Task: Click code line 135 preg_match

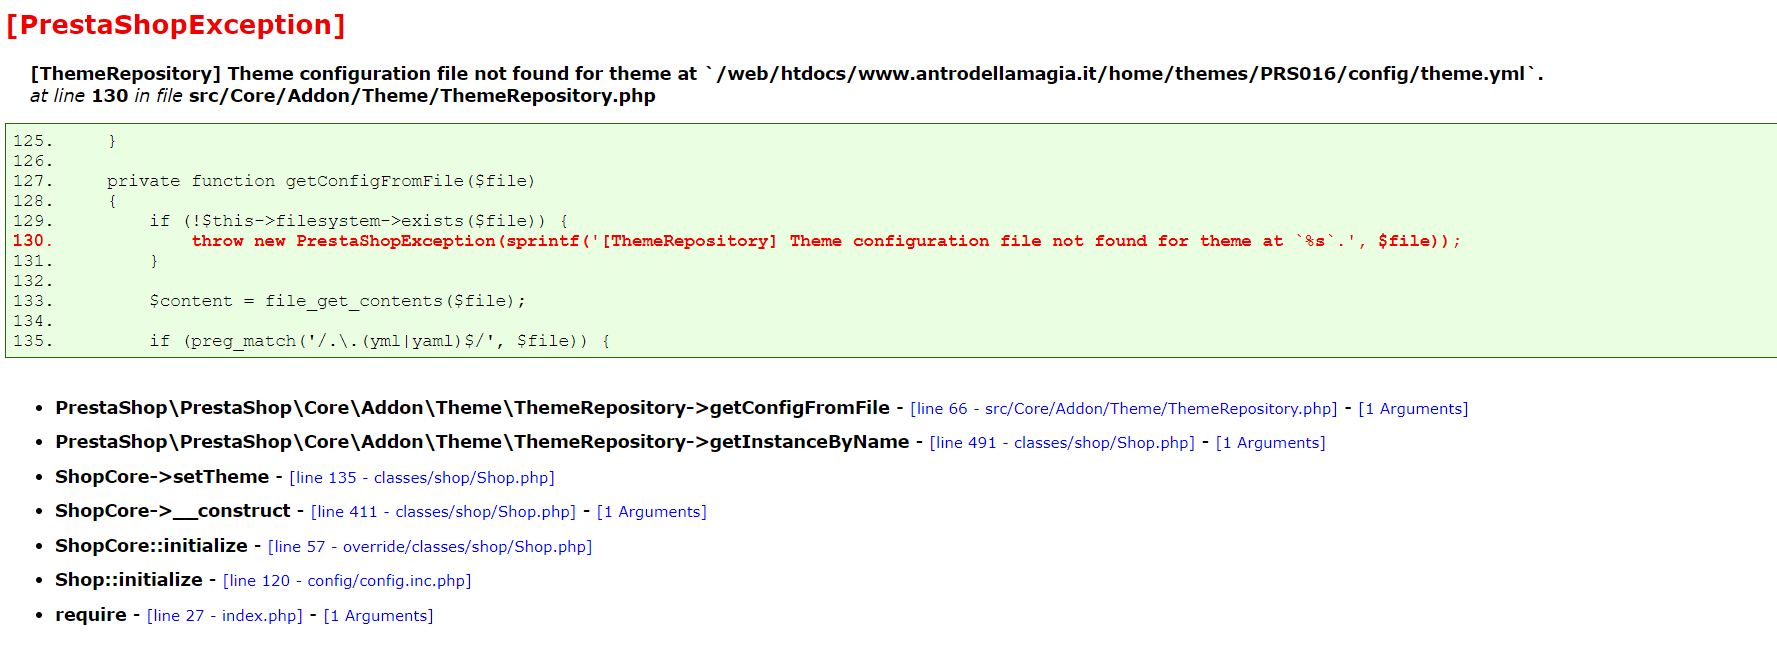Action: point(380,340)
